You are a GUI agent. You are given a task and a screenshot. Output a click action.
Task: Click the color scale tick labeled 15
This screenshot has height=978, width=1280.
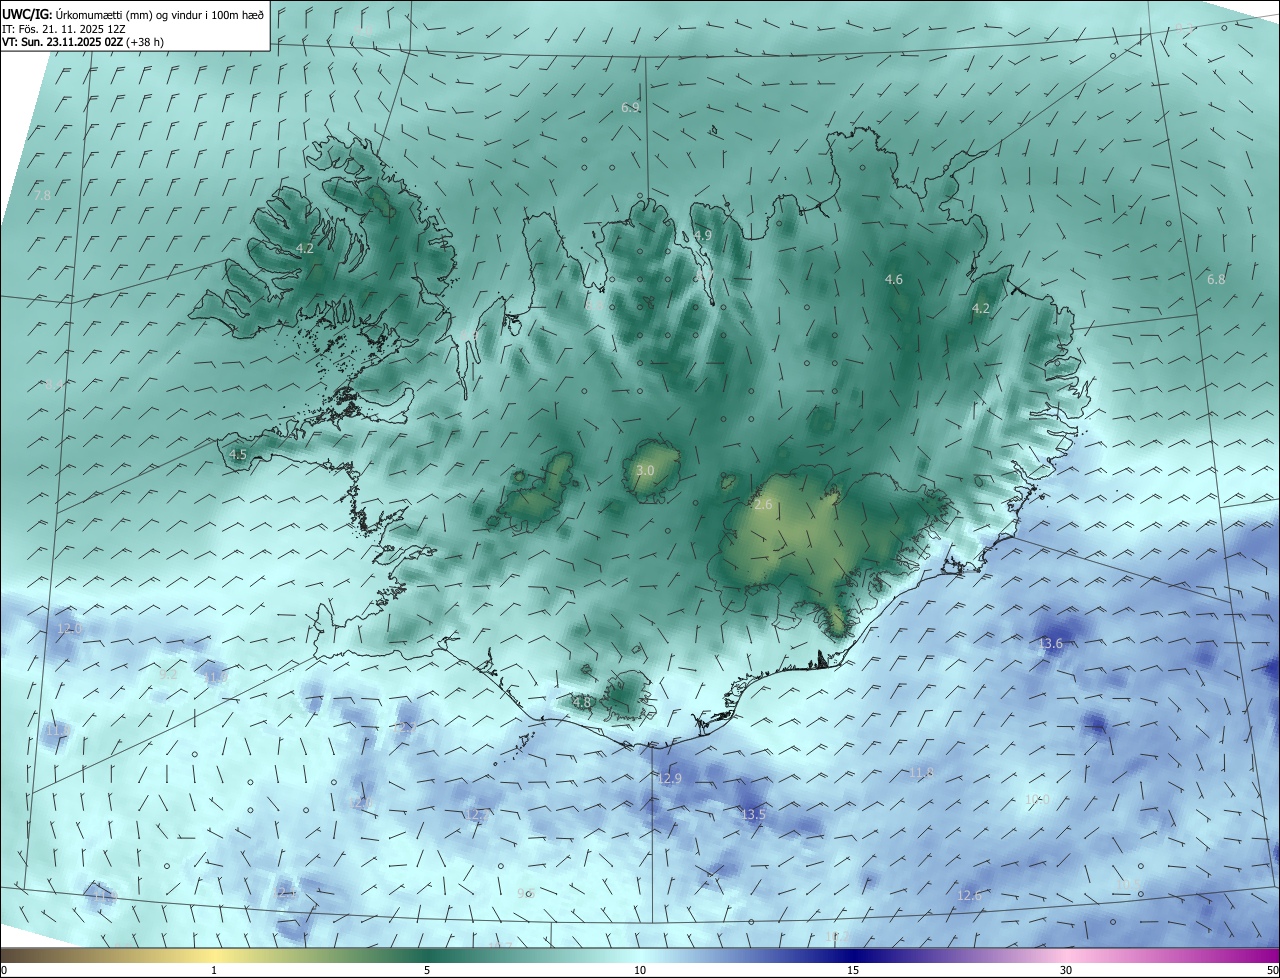853,970
